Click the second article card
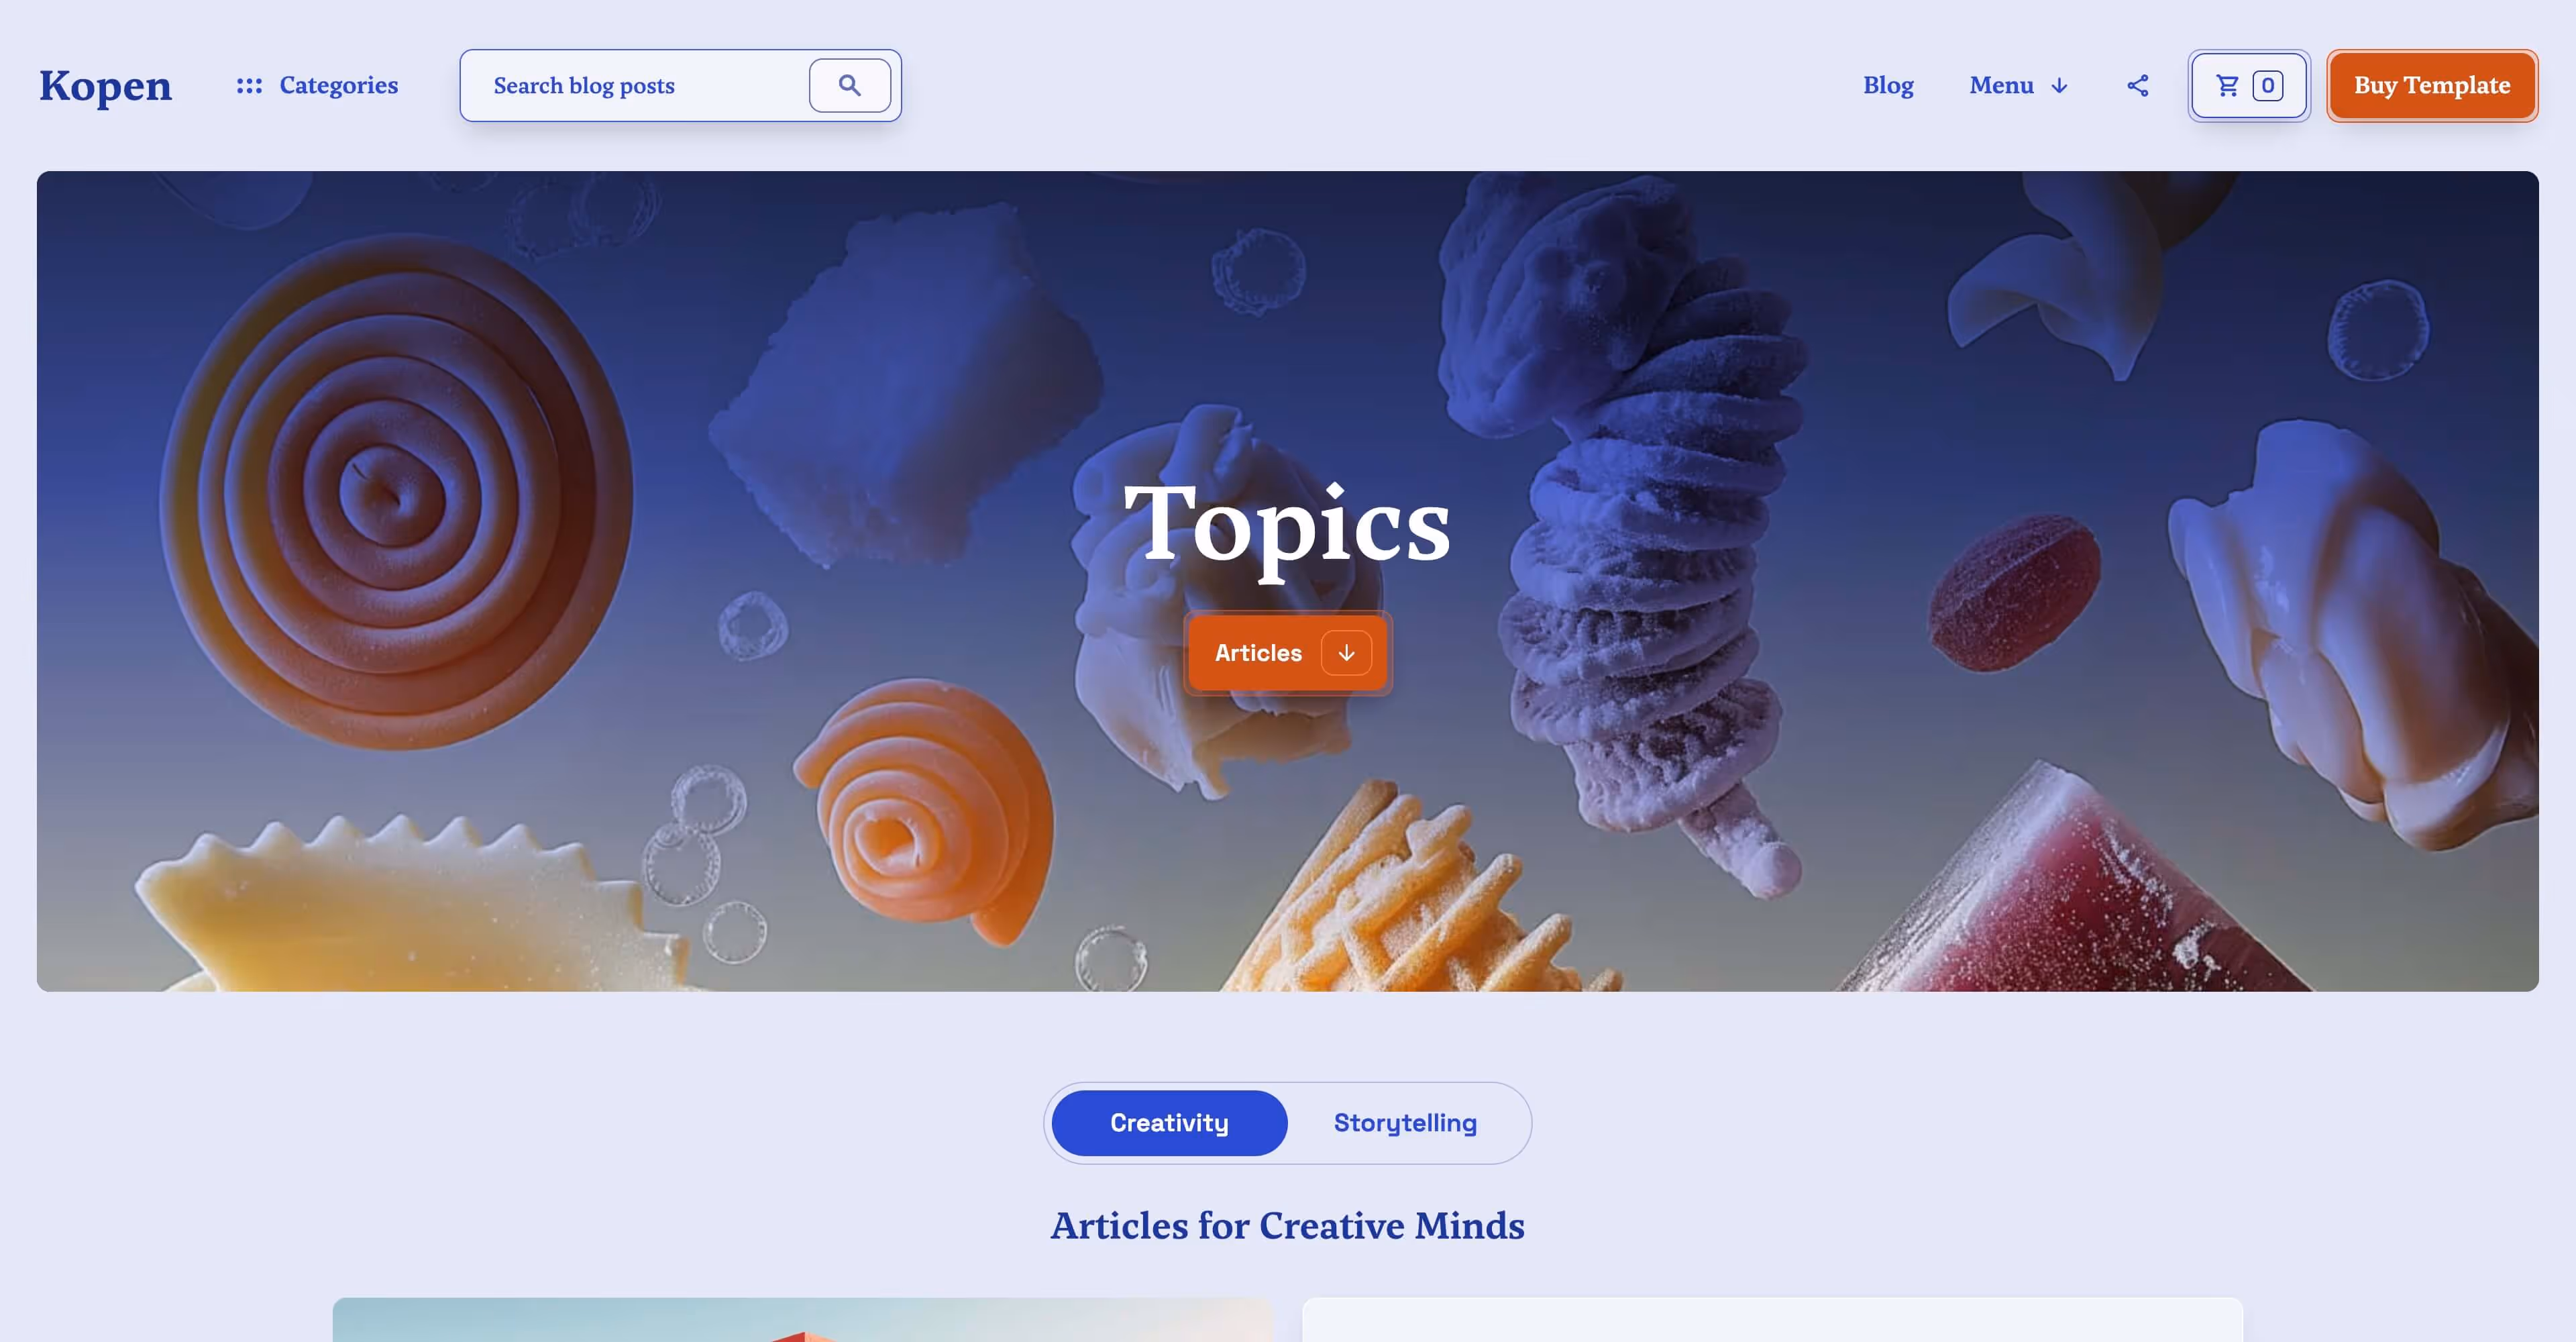The image size is (2576, 1342). coord(1772,1320)
